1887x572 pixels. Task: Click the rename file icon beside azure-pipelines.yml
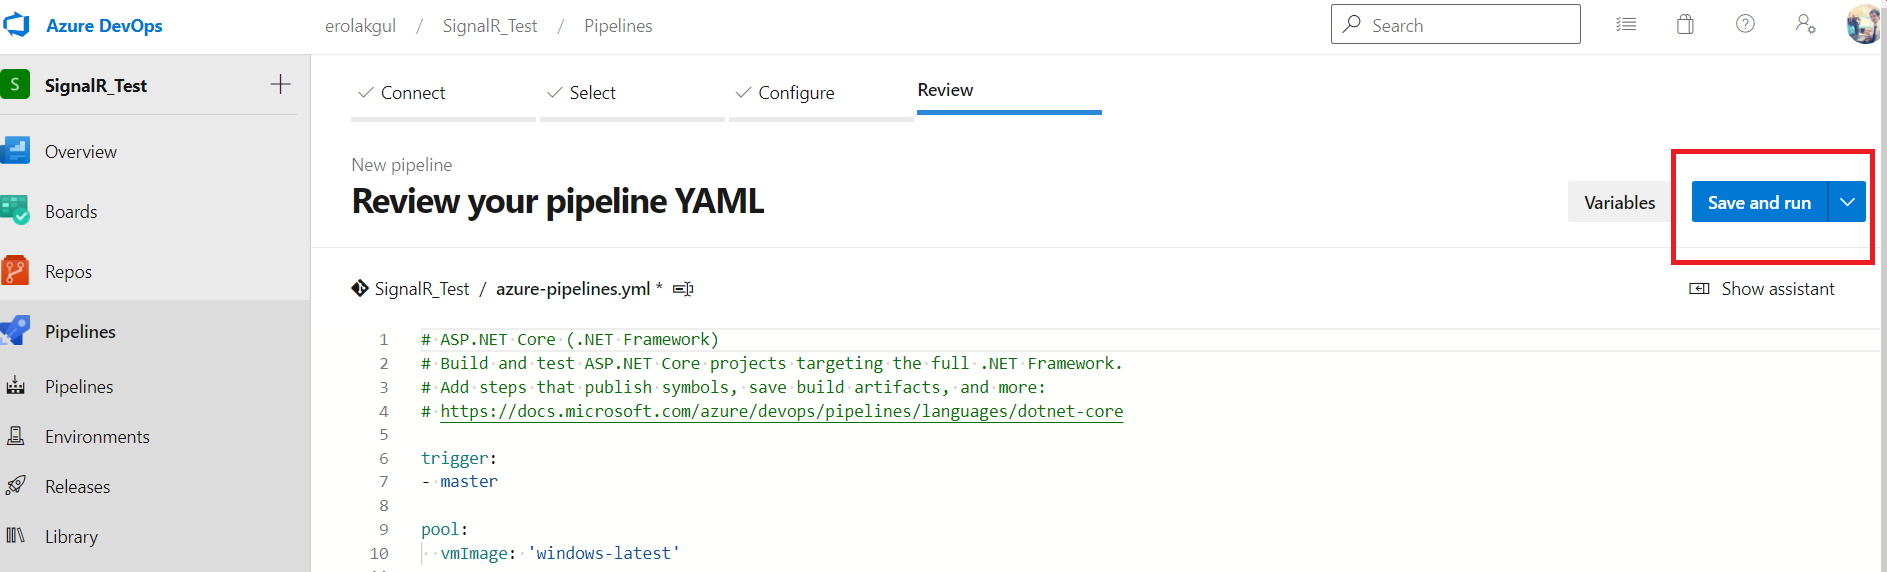pos(683,289)
